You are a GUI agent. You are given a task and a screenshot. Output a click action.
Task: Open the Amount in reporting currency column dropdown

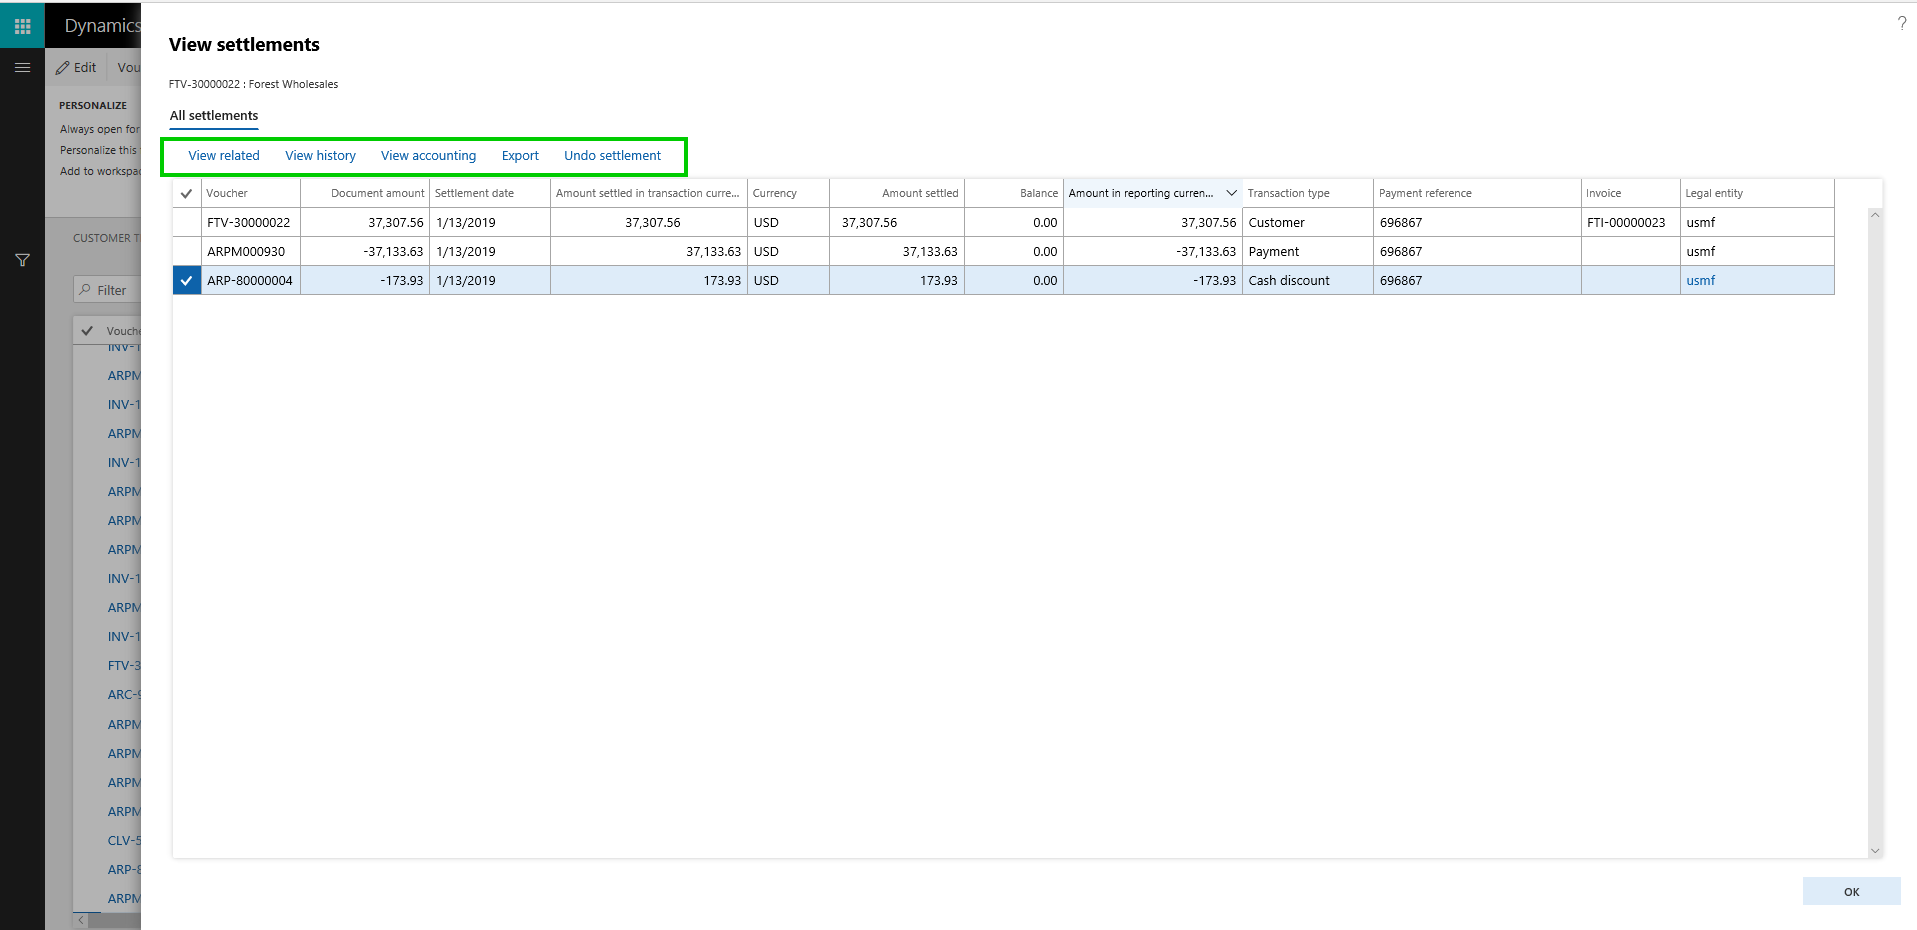(1231, 192)
